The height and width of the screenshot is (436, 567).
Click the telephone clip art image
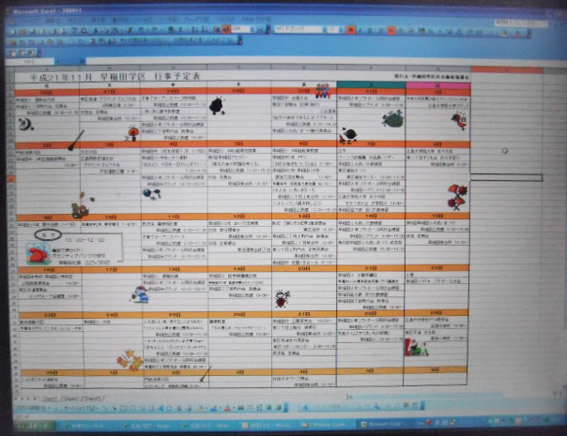coord(37,254)
